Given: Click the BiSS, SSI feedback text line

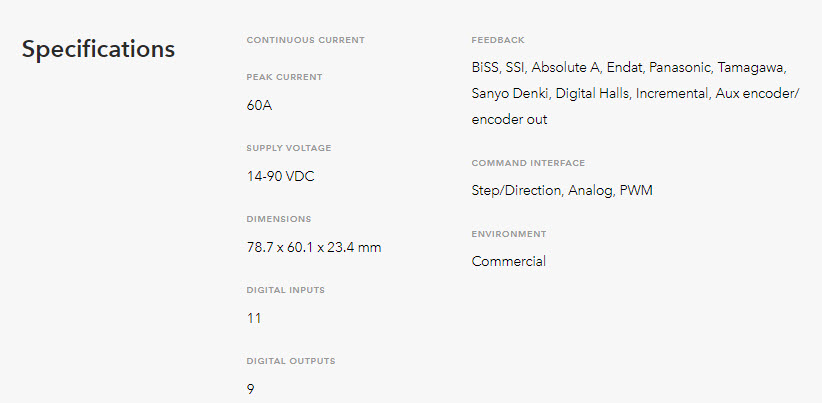Looking at the screenshot, I should (629, 68).
